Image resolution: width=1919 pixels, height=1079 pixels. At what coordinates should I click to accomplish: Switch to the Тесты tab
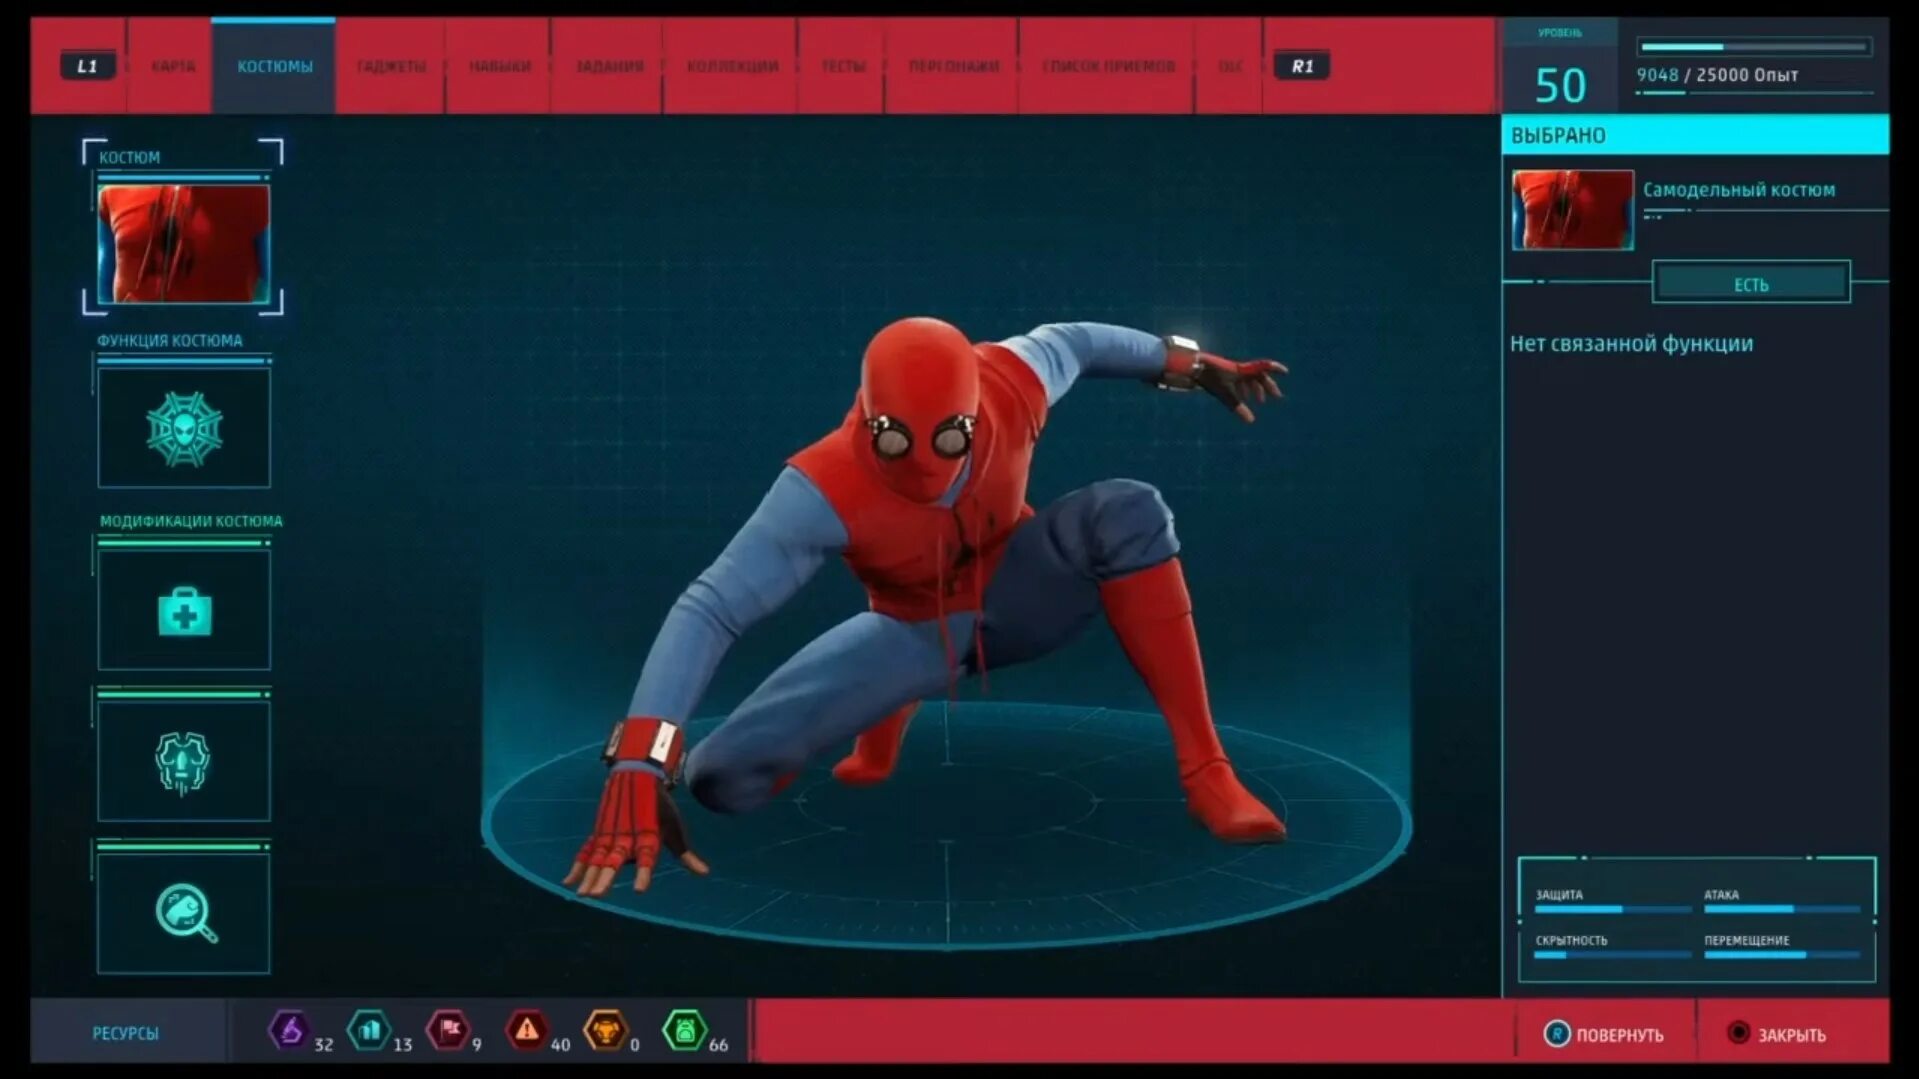843,66
